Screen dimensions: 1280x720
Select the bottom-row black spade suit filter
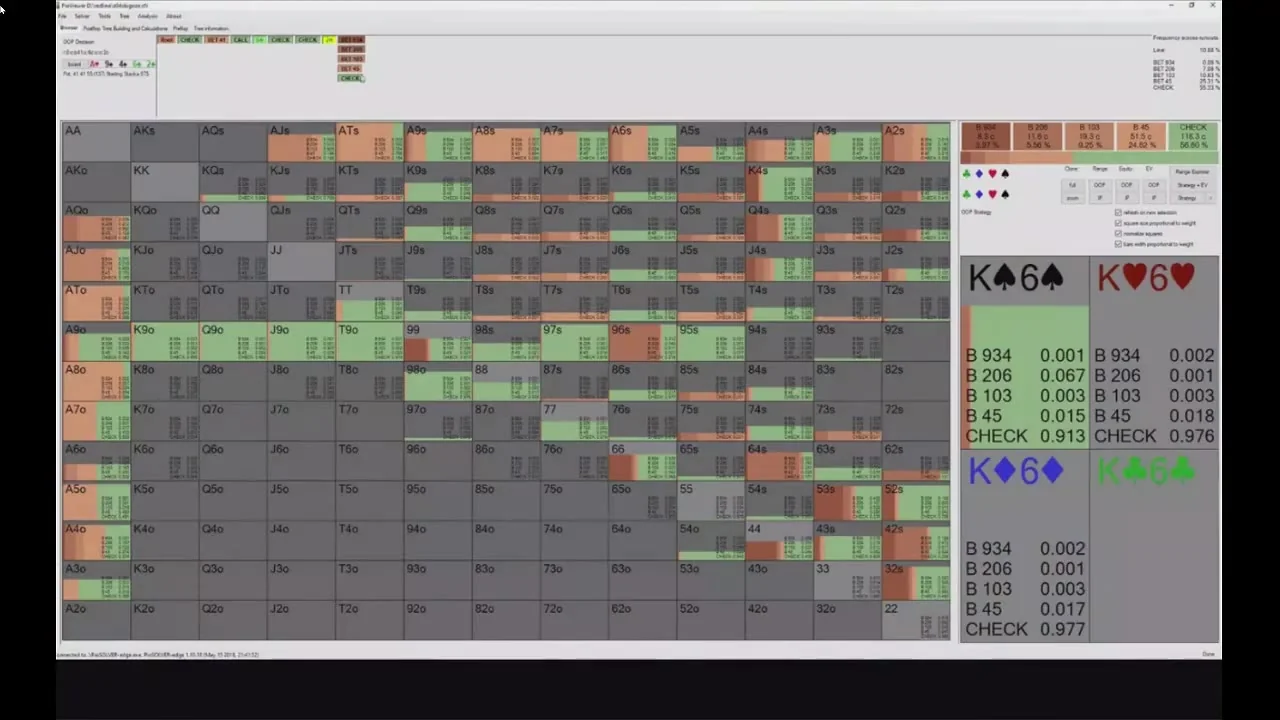click(x=1005, y=194)
